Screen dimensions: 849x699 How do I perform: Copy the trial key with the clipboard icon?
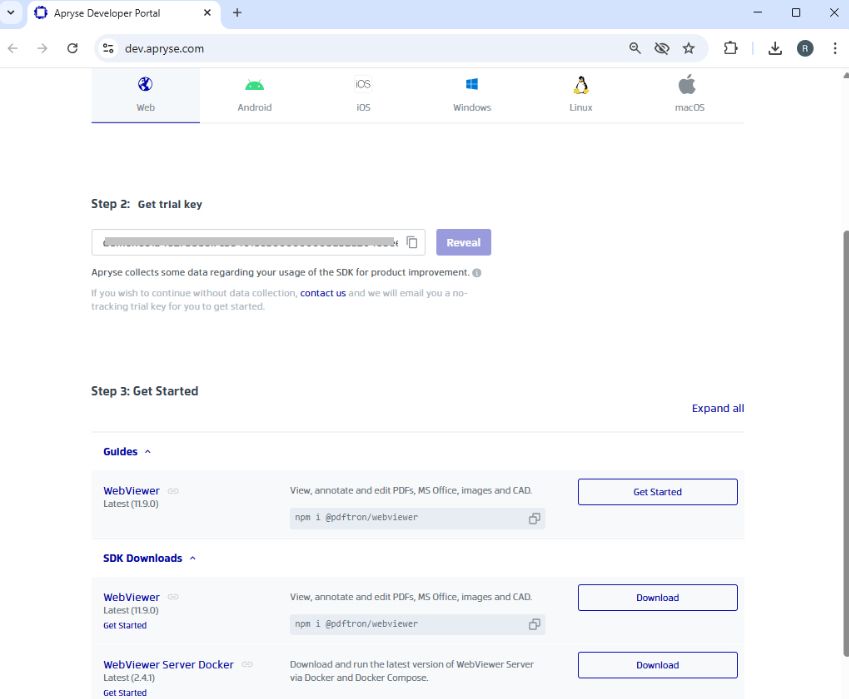[x=412, y=242]
